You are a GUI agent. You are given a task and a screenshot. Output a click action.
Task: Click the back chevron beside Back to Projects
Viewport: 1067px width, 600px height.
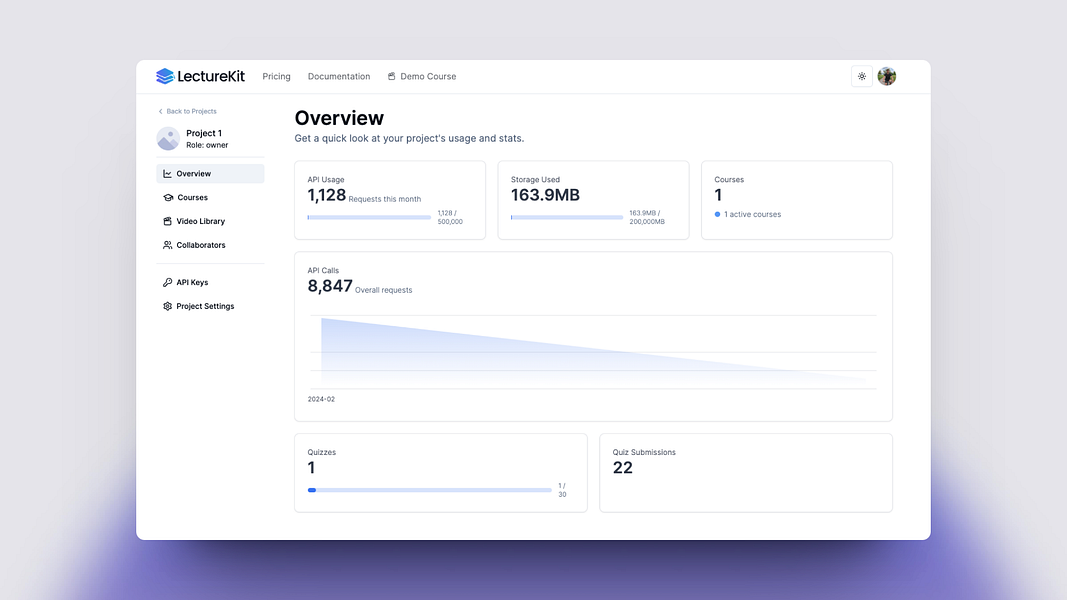point(161,112)
